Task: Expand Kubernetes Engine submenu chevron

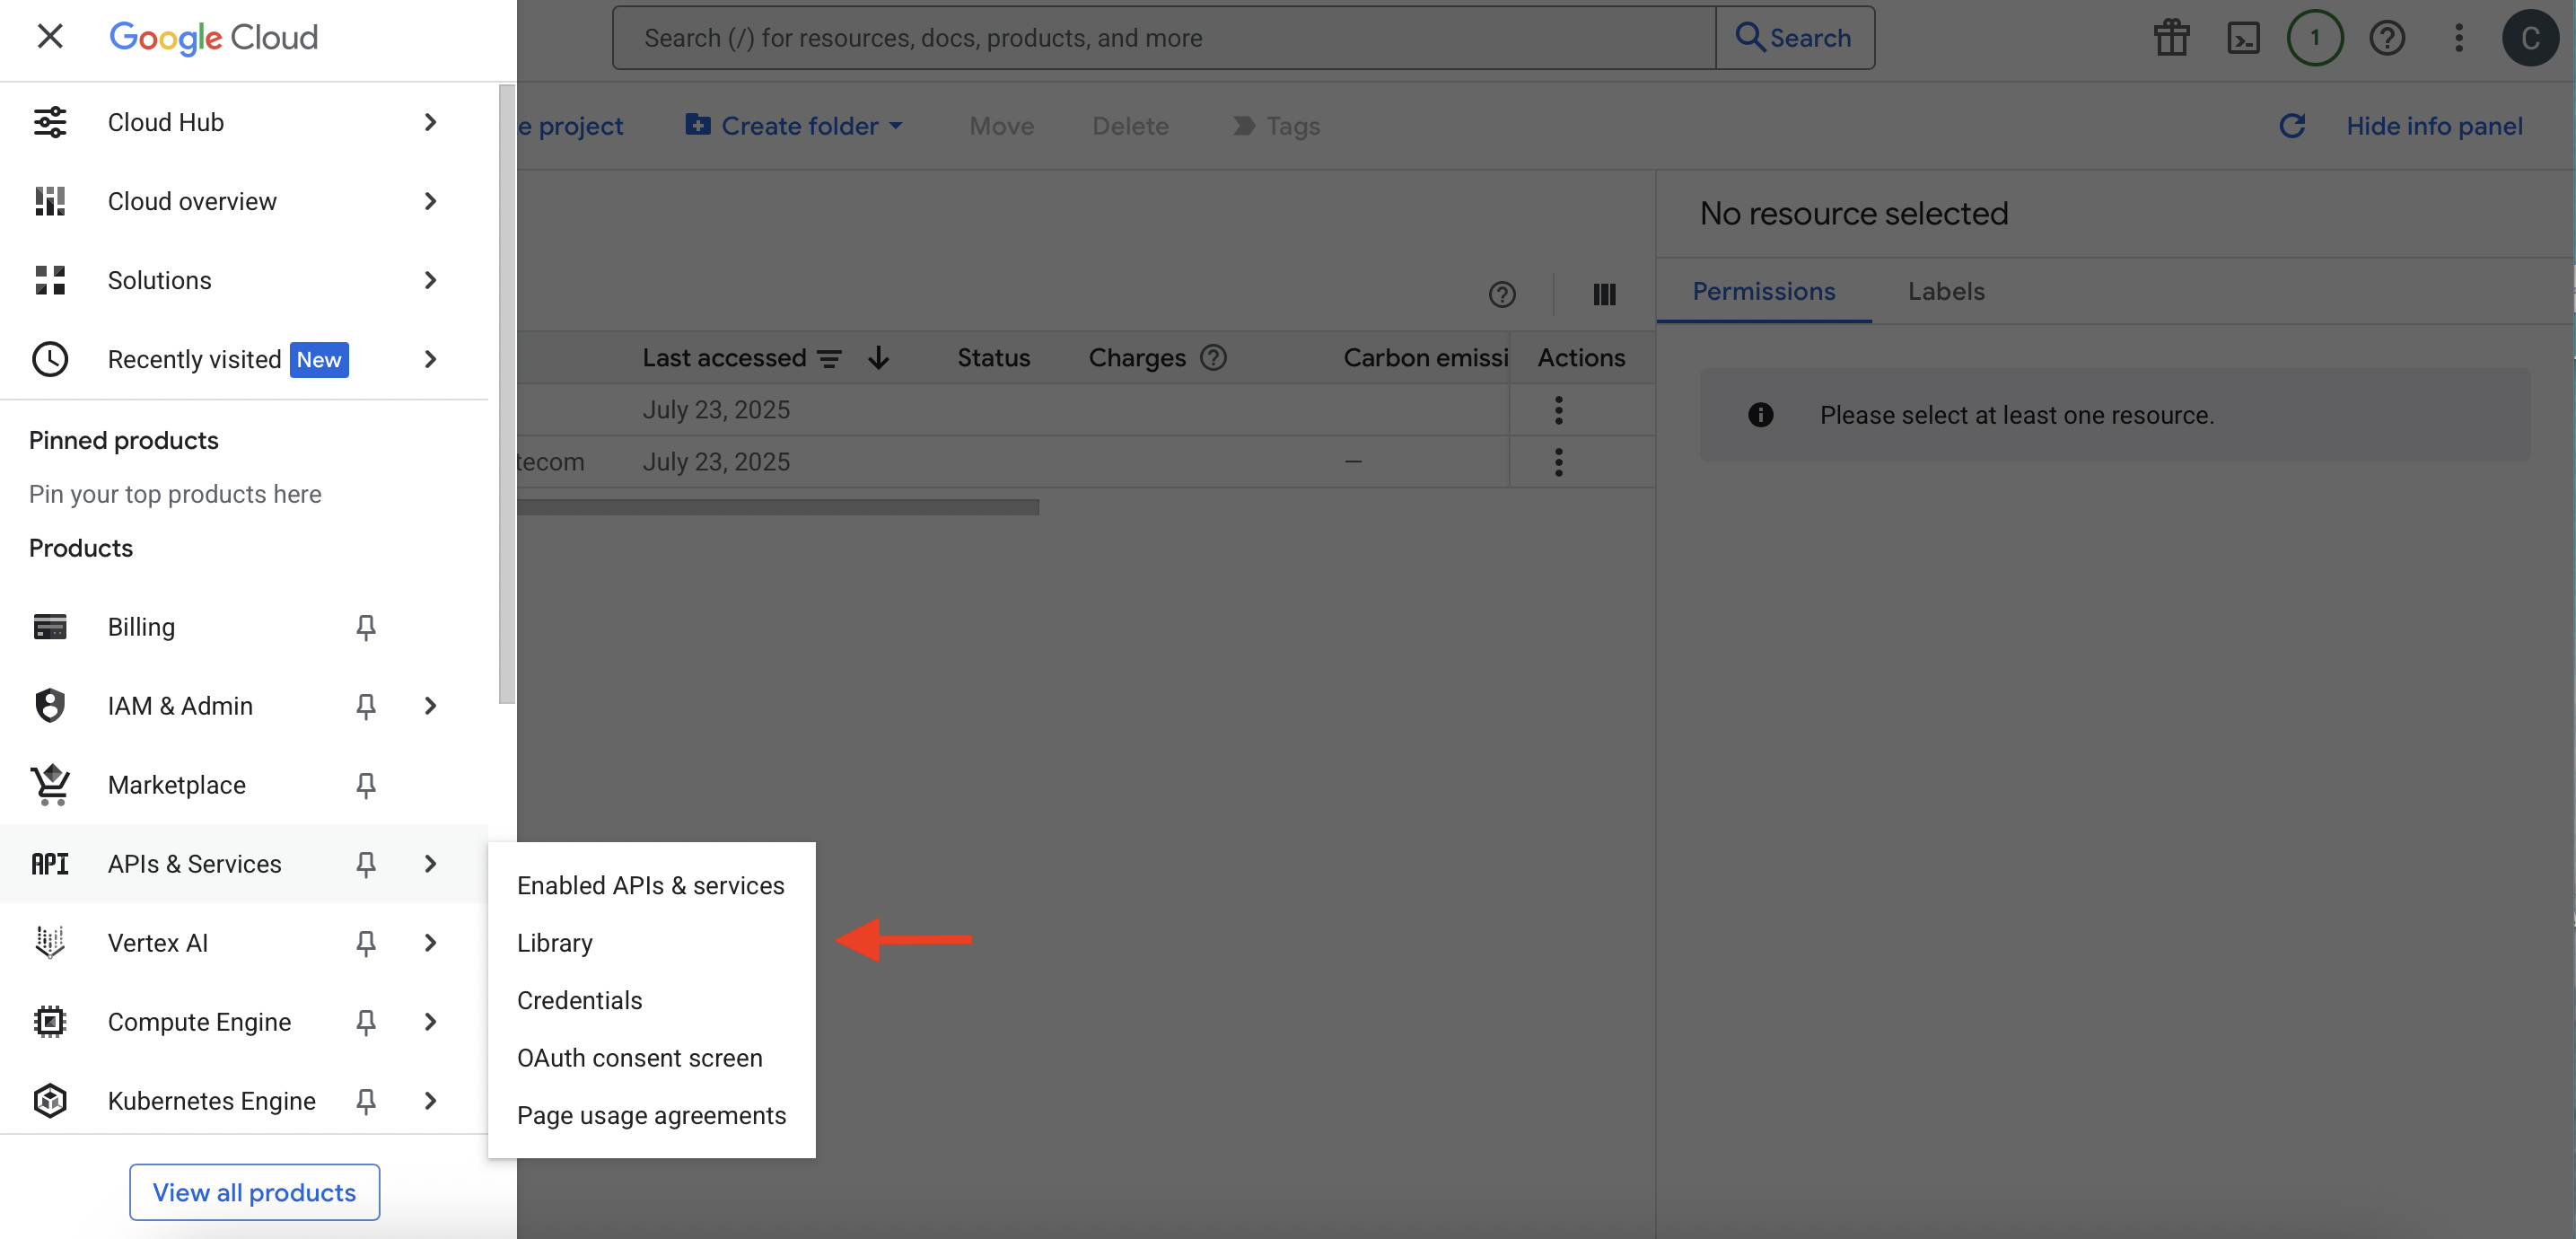Action: pos(431,1101)
